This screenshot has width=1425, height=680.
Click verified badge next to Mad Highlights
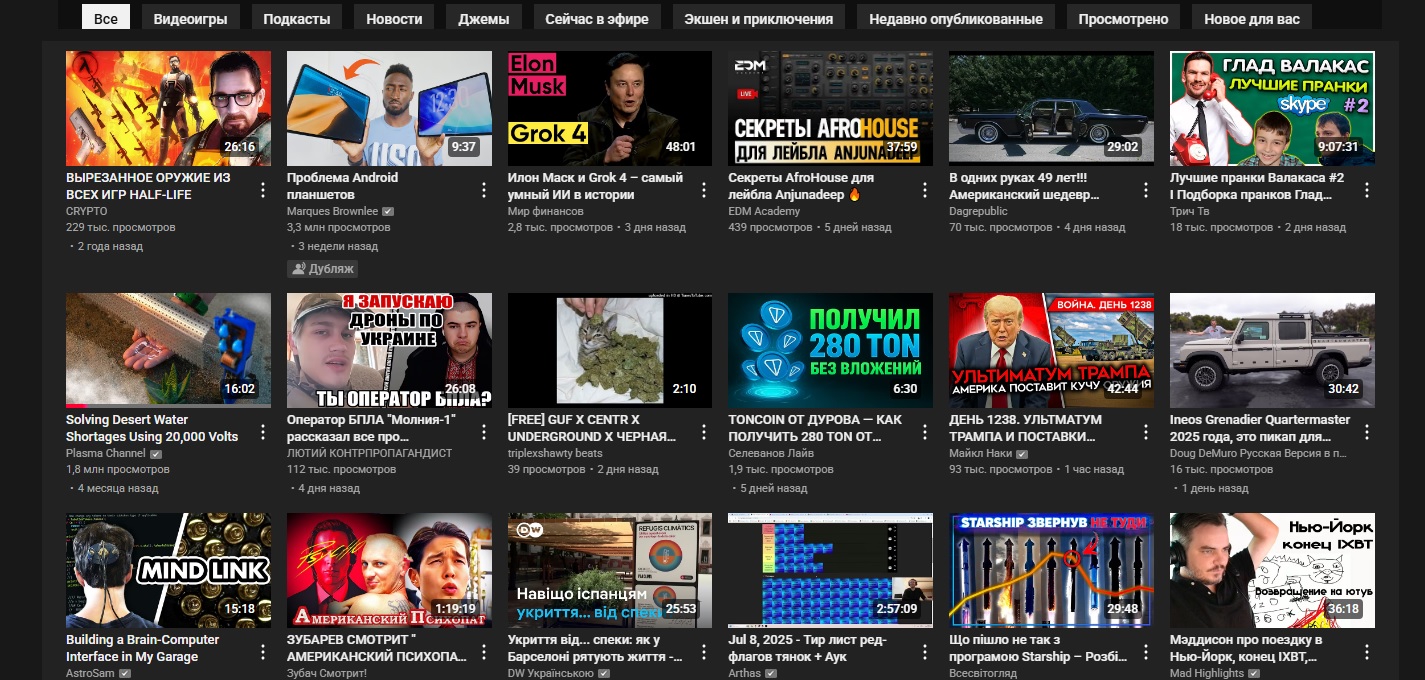(1254, 674)
